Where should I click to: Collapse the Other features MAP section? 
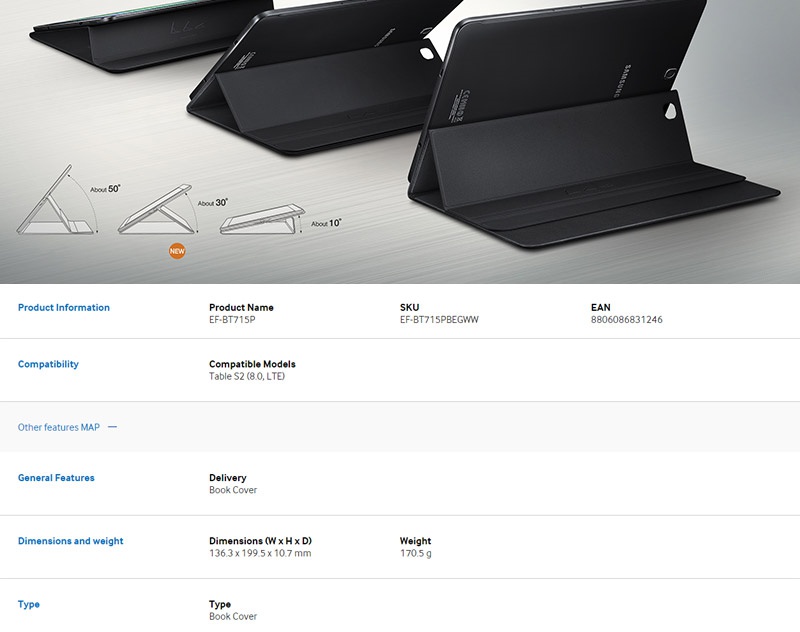(59, 427)
